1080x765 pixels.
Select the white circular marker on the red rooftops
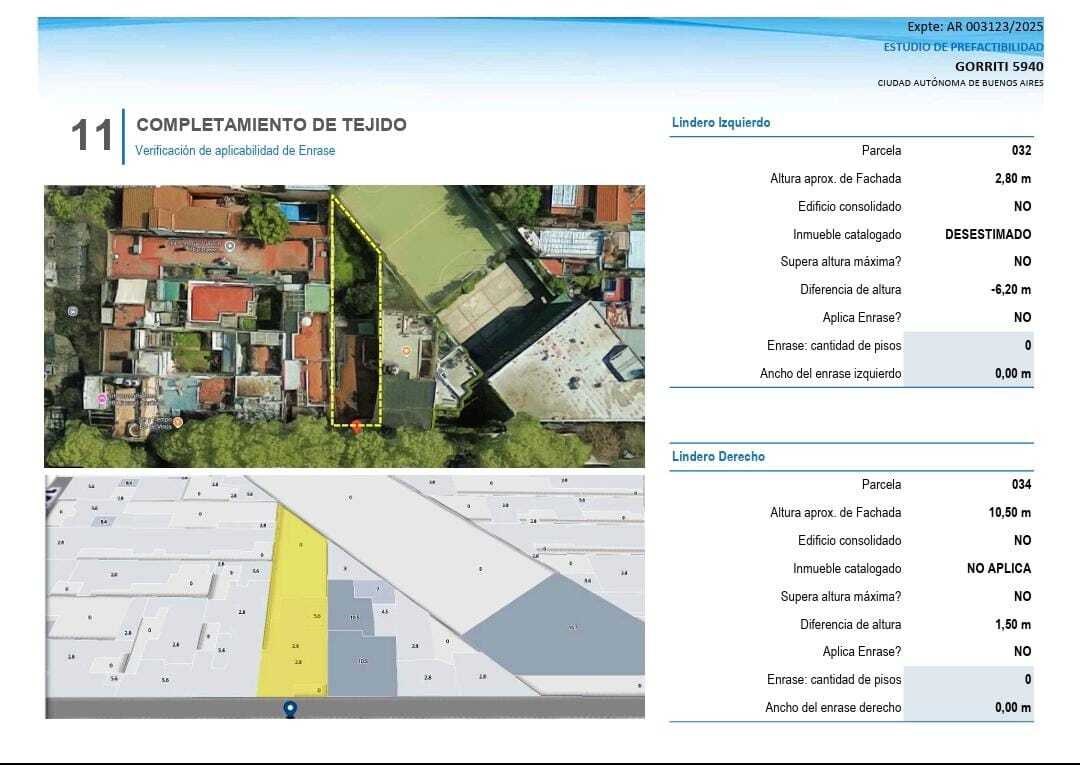[x=231, y=246]
